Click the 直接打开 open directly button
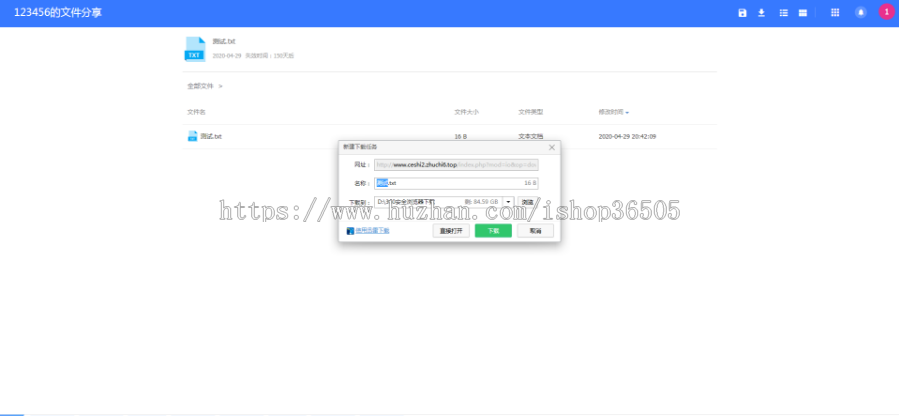The width and height of the screenshot is (900, 416). point(451,231)
